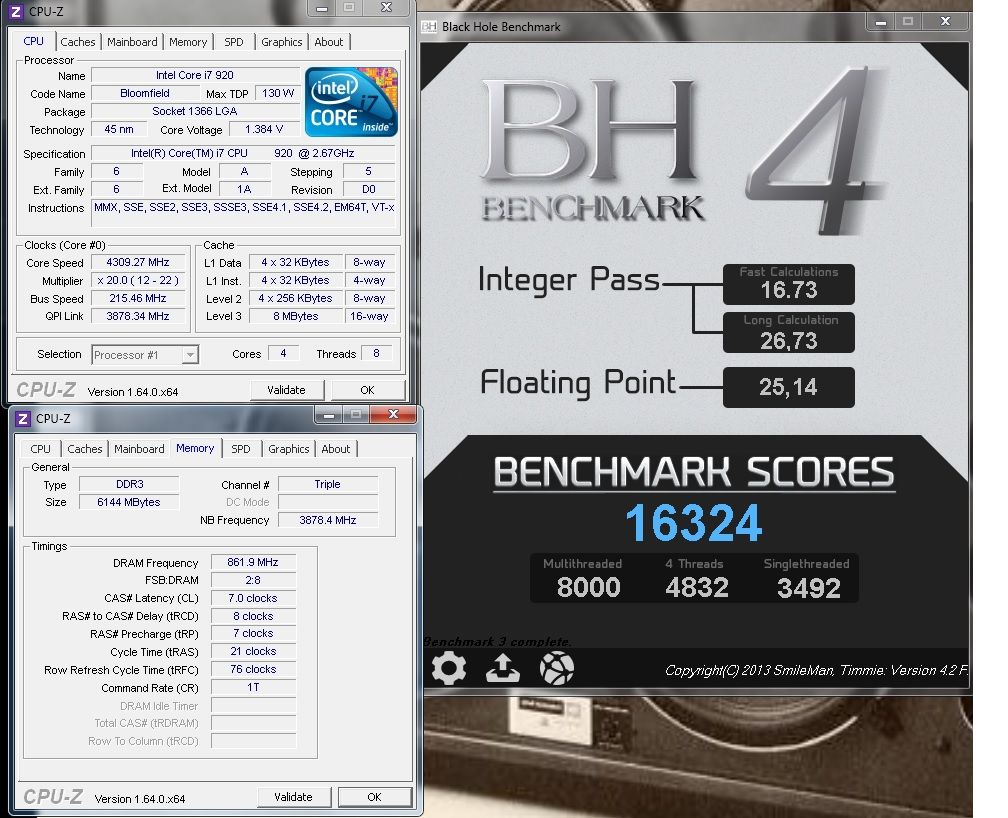
Task: Click the Stepping value 5
Action: [x=368, y=172]
